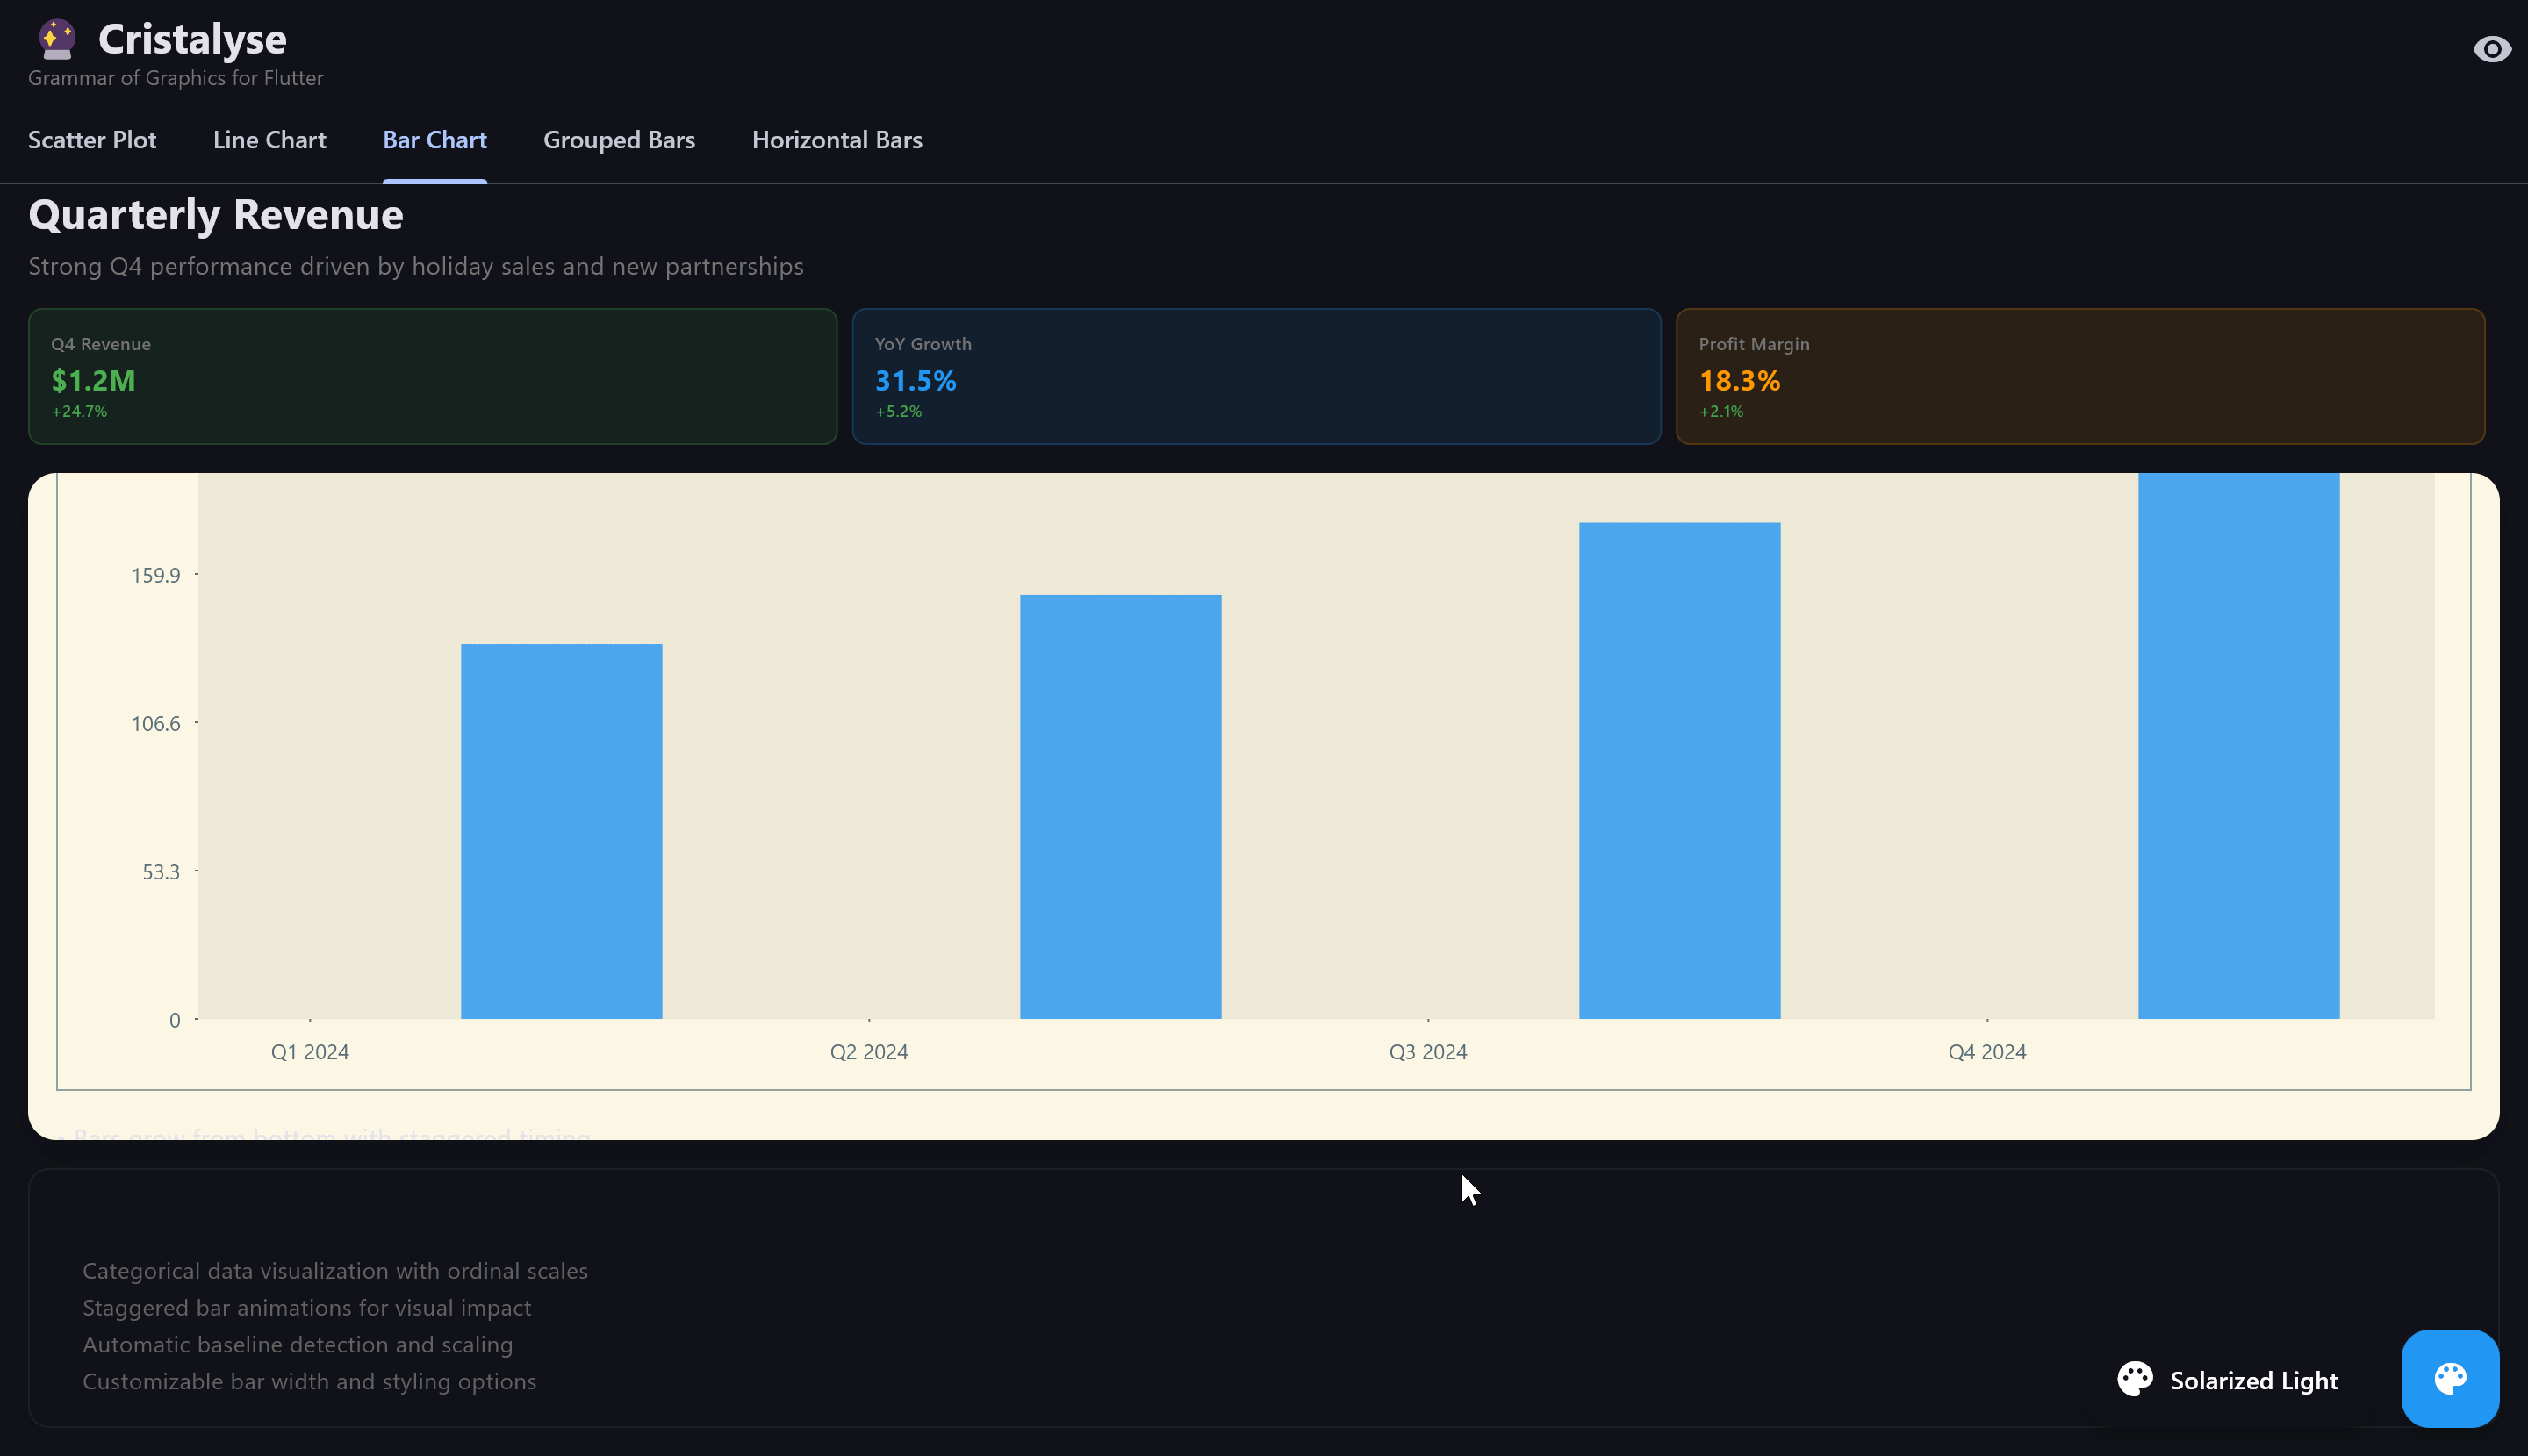This screenshot has height=1456, width=2528.
Task: Select the Profit Margin stat card
Action: tap(2079, 376)
